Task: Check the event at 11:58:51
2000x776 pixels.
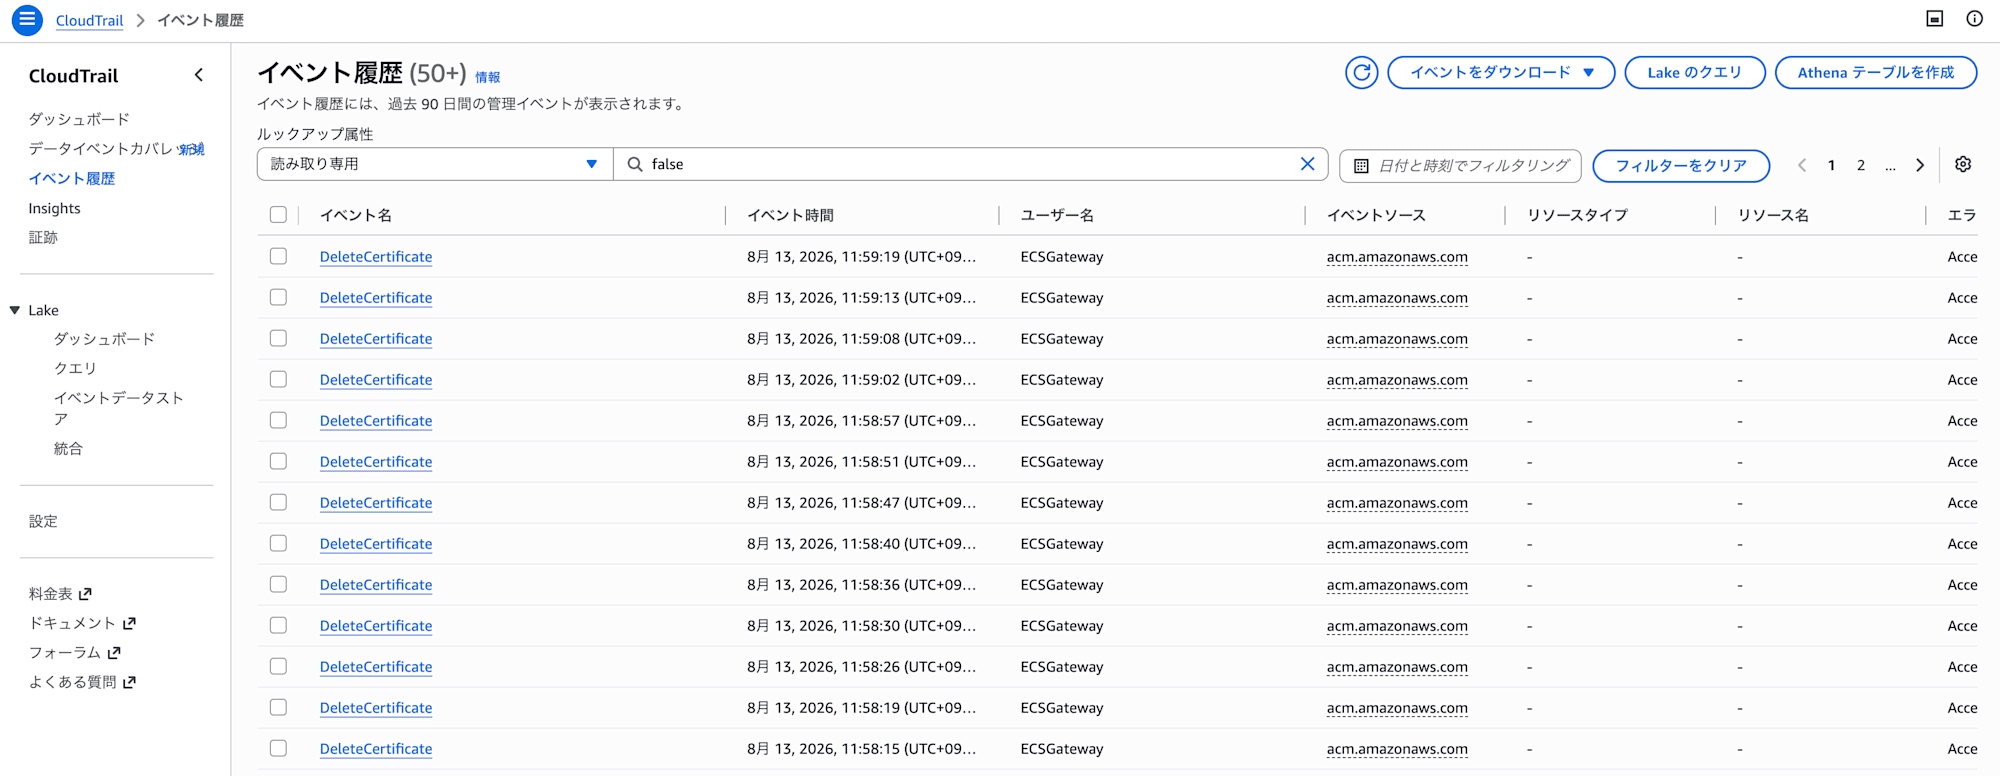Action: (278, 461)
